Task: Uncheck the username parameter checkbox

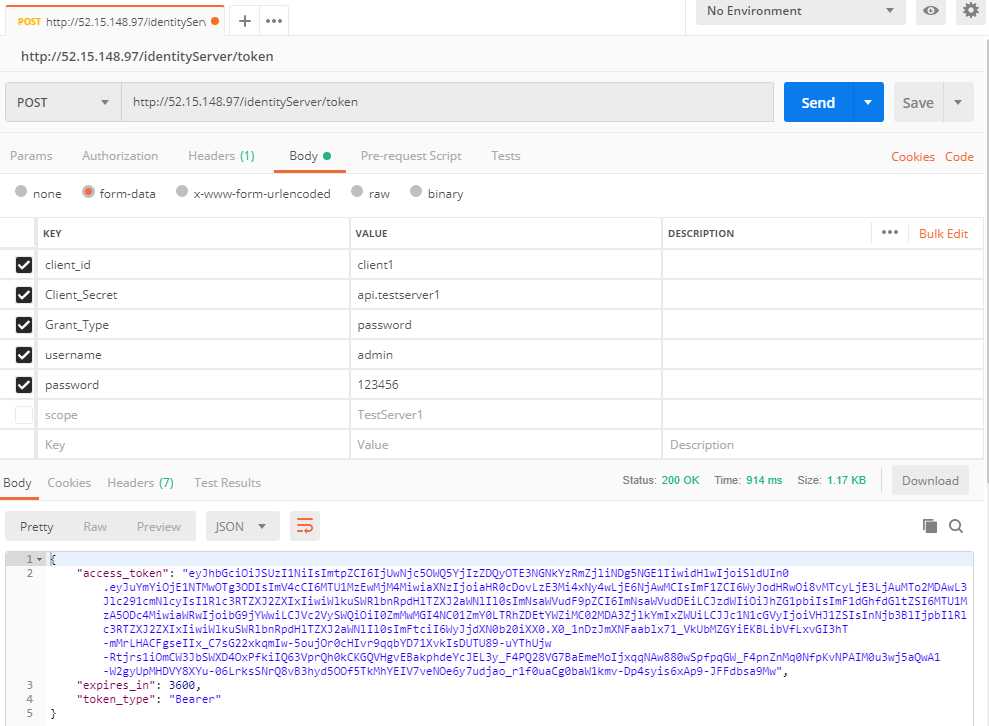Action: (x=24, y=355)
